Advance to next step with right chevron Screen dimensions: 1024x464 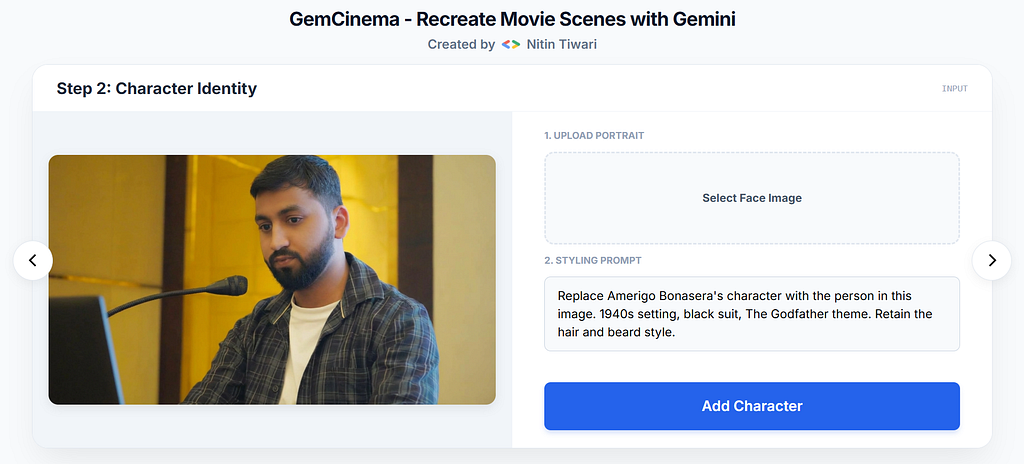991,260
